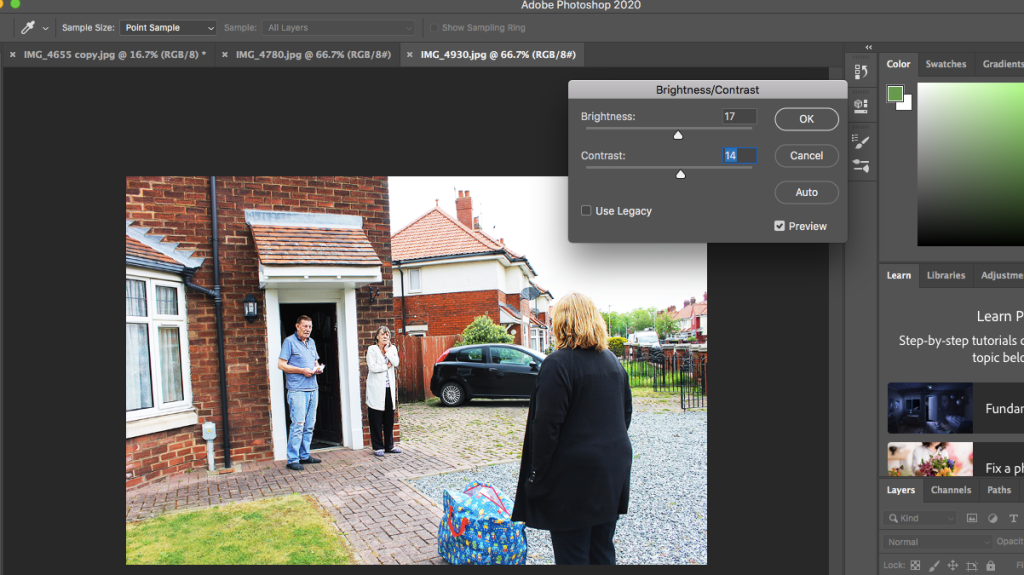Filter layers by pixel layer icon
Image resolution: width=1024 pixels, height=575 pixels.
[972, 518]
